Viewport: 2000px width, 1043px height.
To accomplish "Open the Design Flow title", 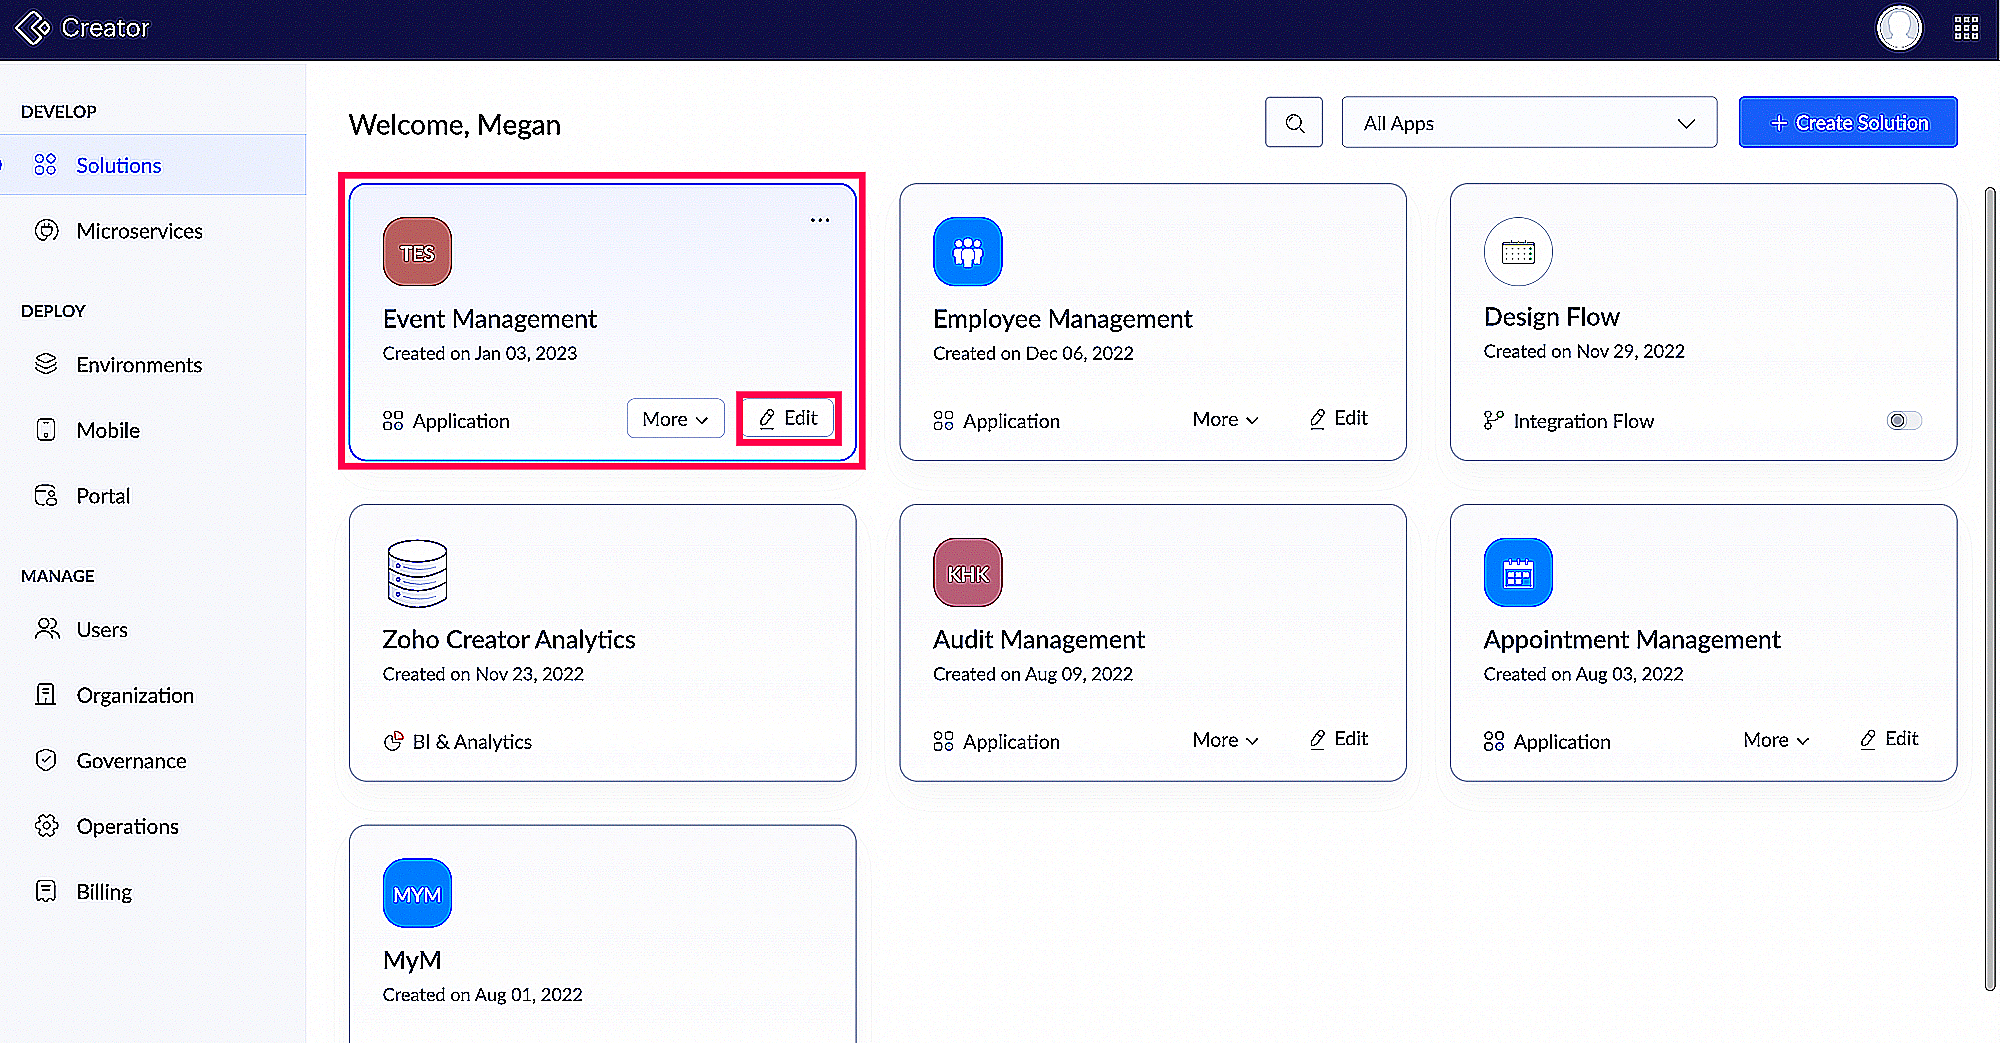I will 1551,317.
